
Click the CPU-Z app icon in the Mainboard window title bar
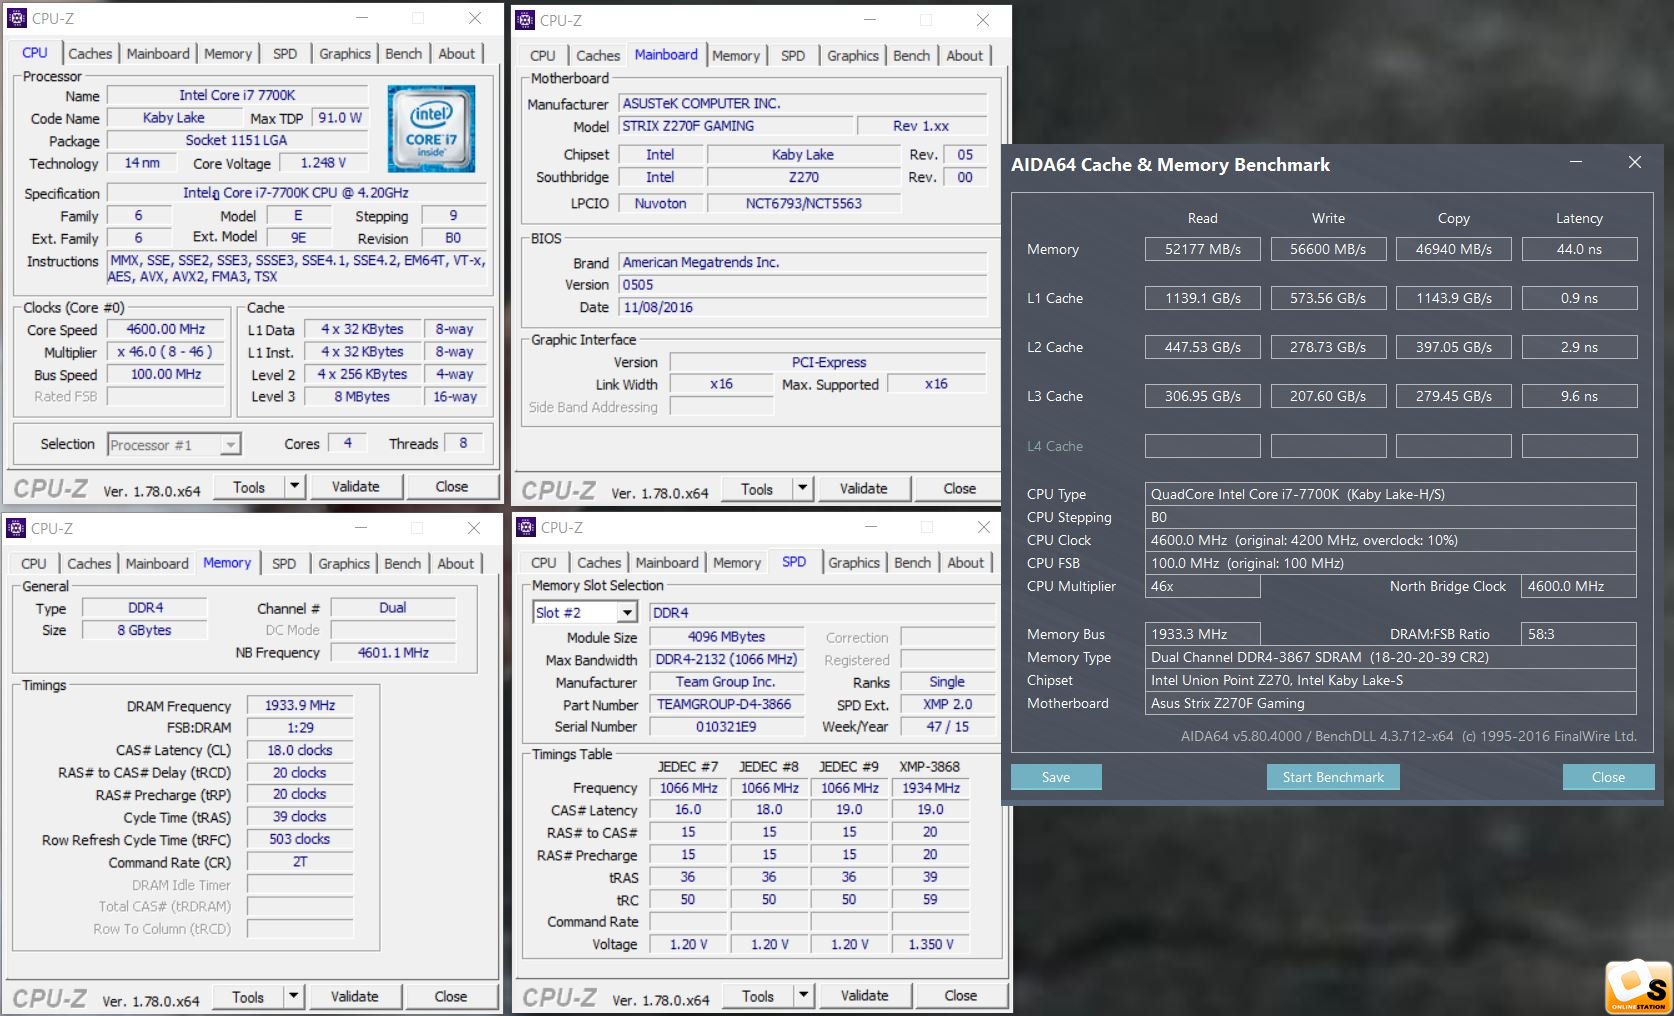pyautogui.click(x=526, y=20)
